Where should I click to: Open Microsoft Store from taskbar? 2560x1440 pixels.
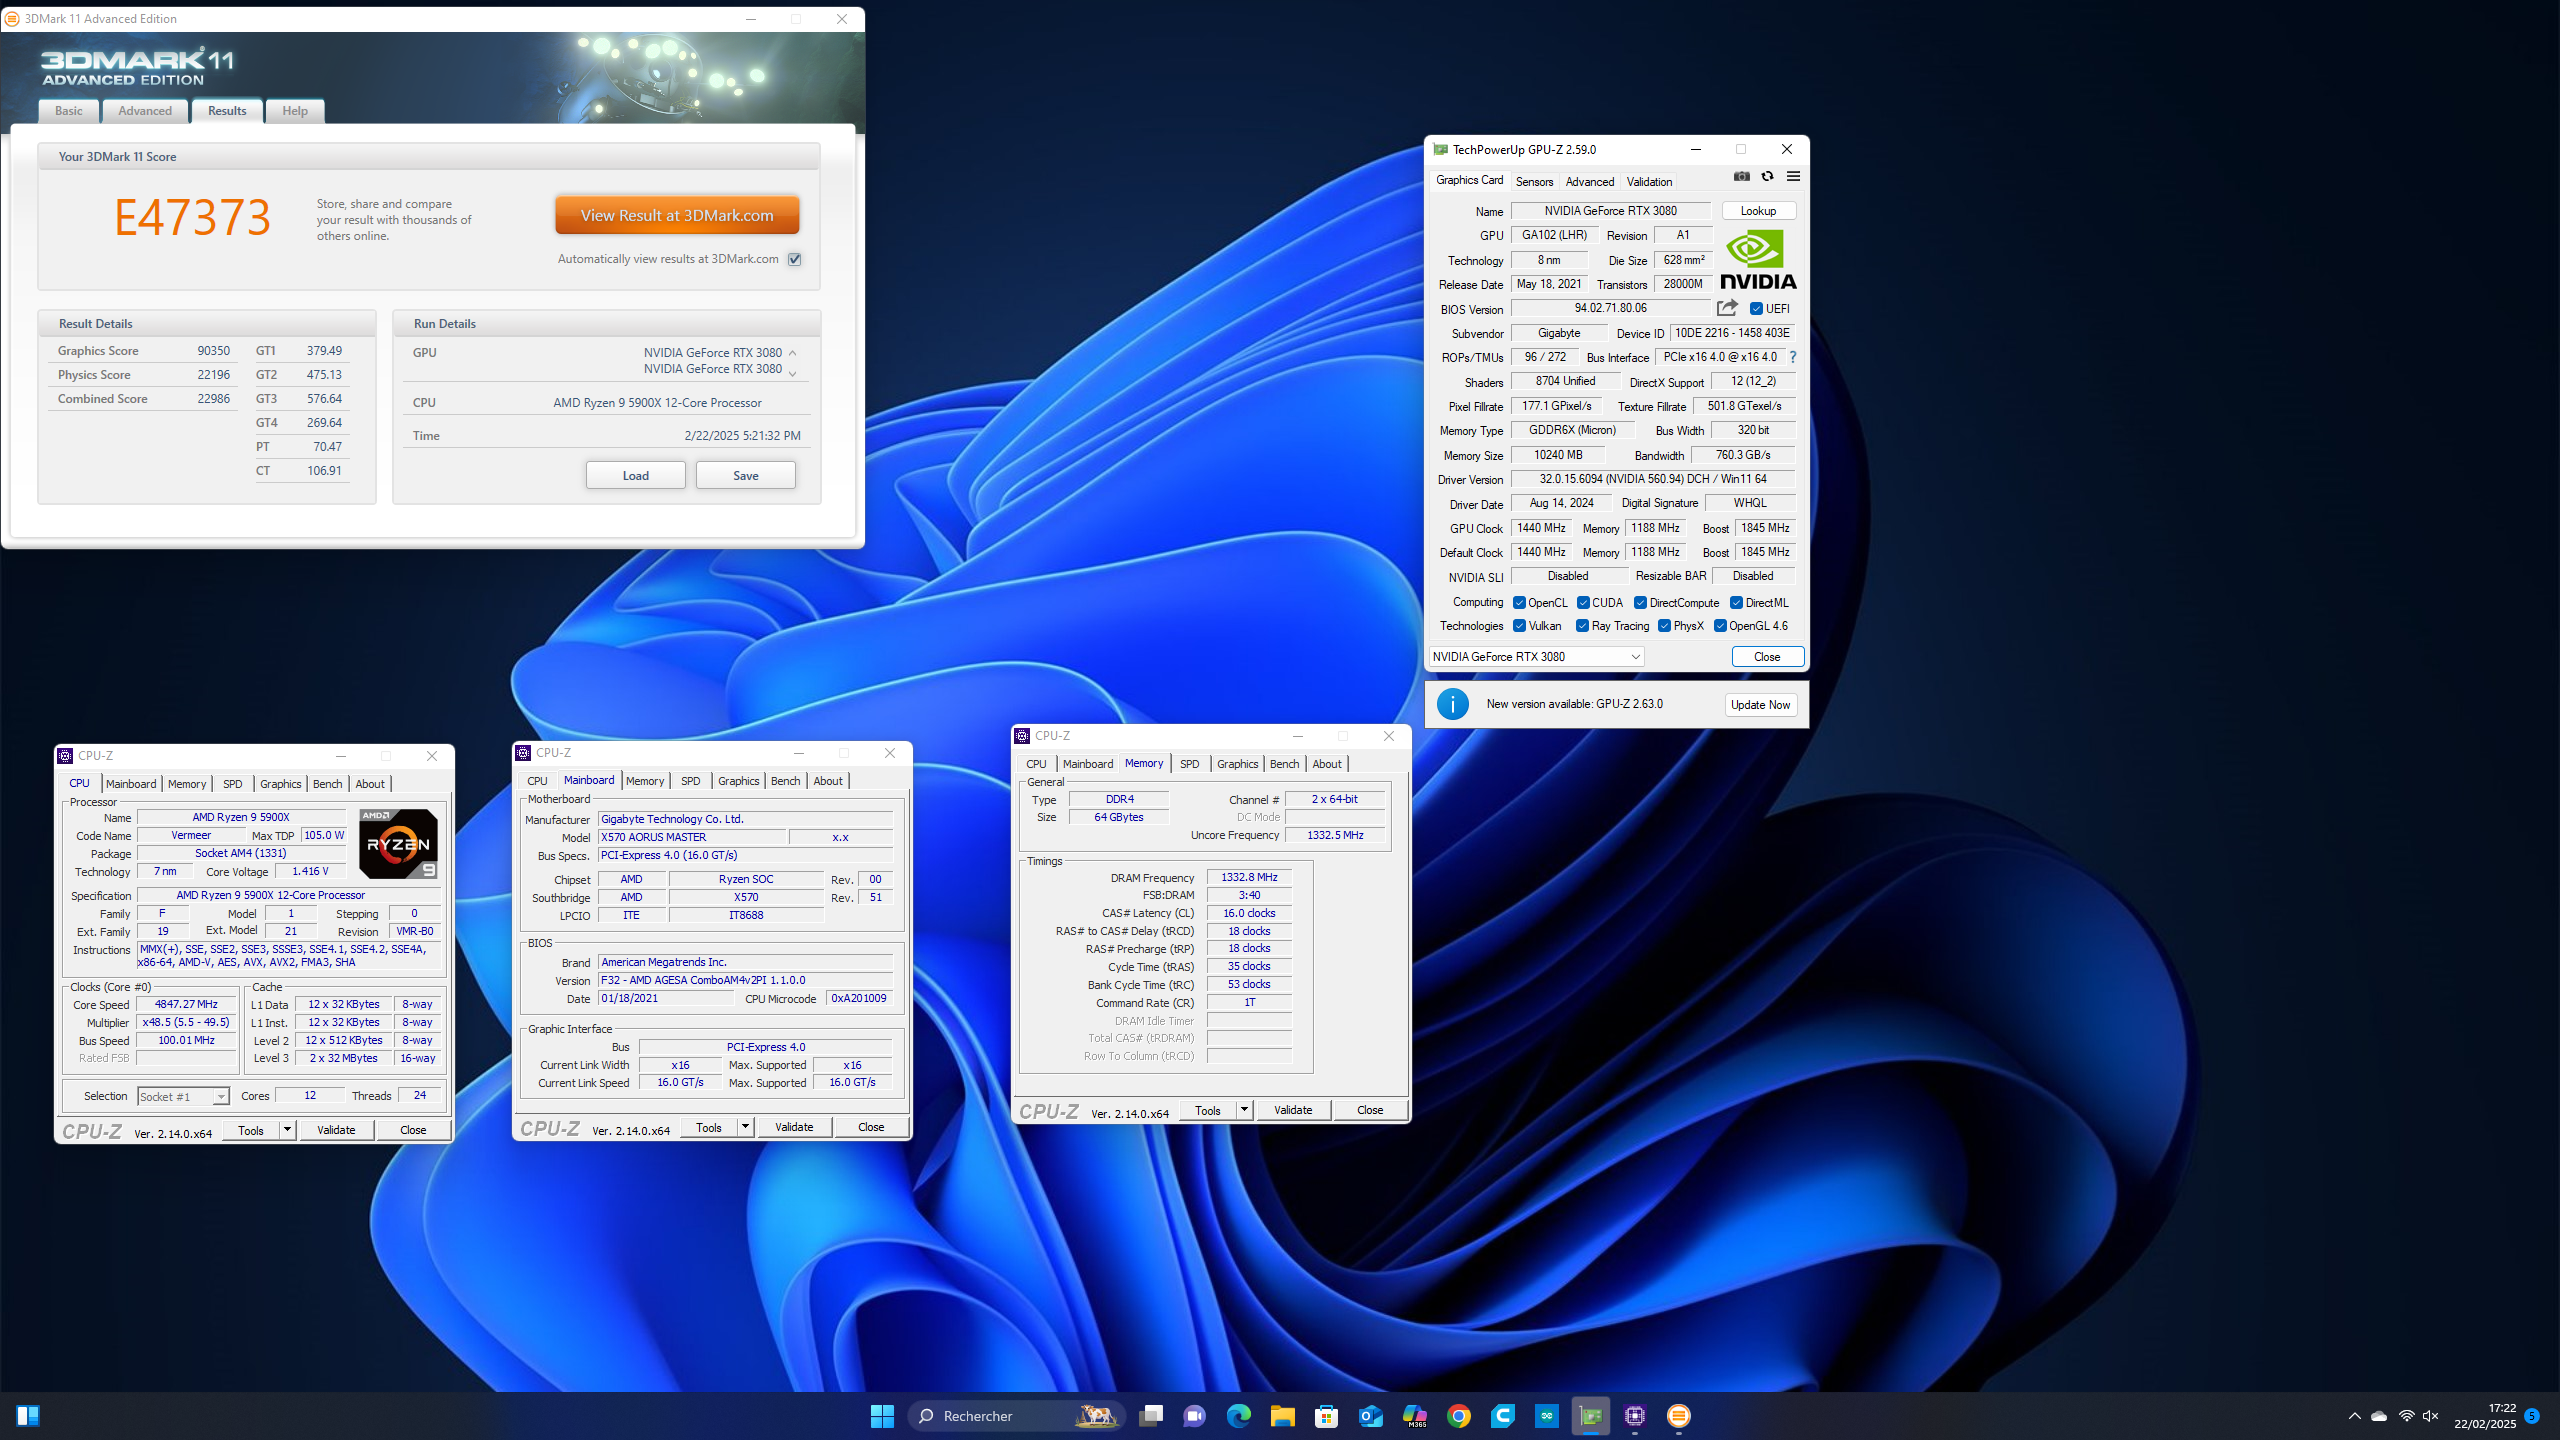point(1326,1416)
